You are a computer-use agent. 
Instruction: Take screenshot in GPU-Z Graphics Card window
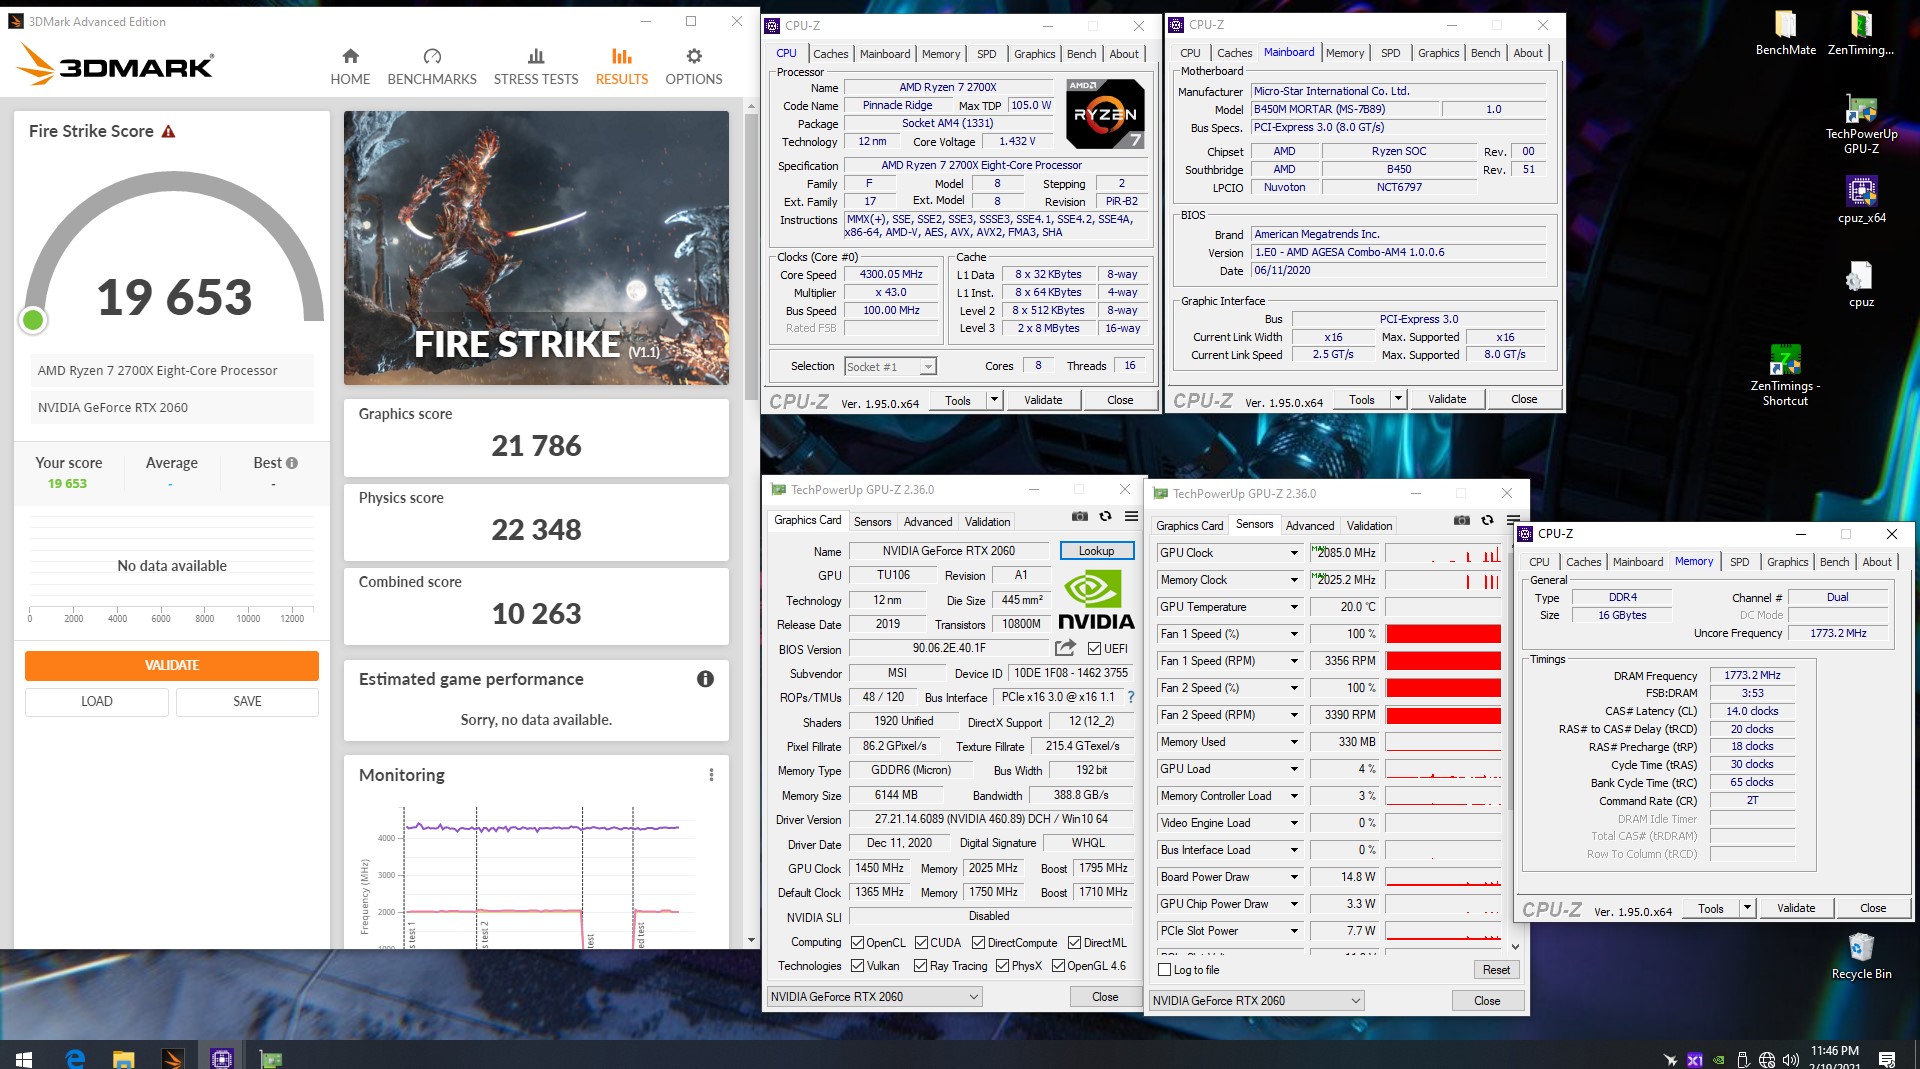click(1080, 517)
